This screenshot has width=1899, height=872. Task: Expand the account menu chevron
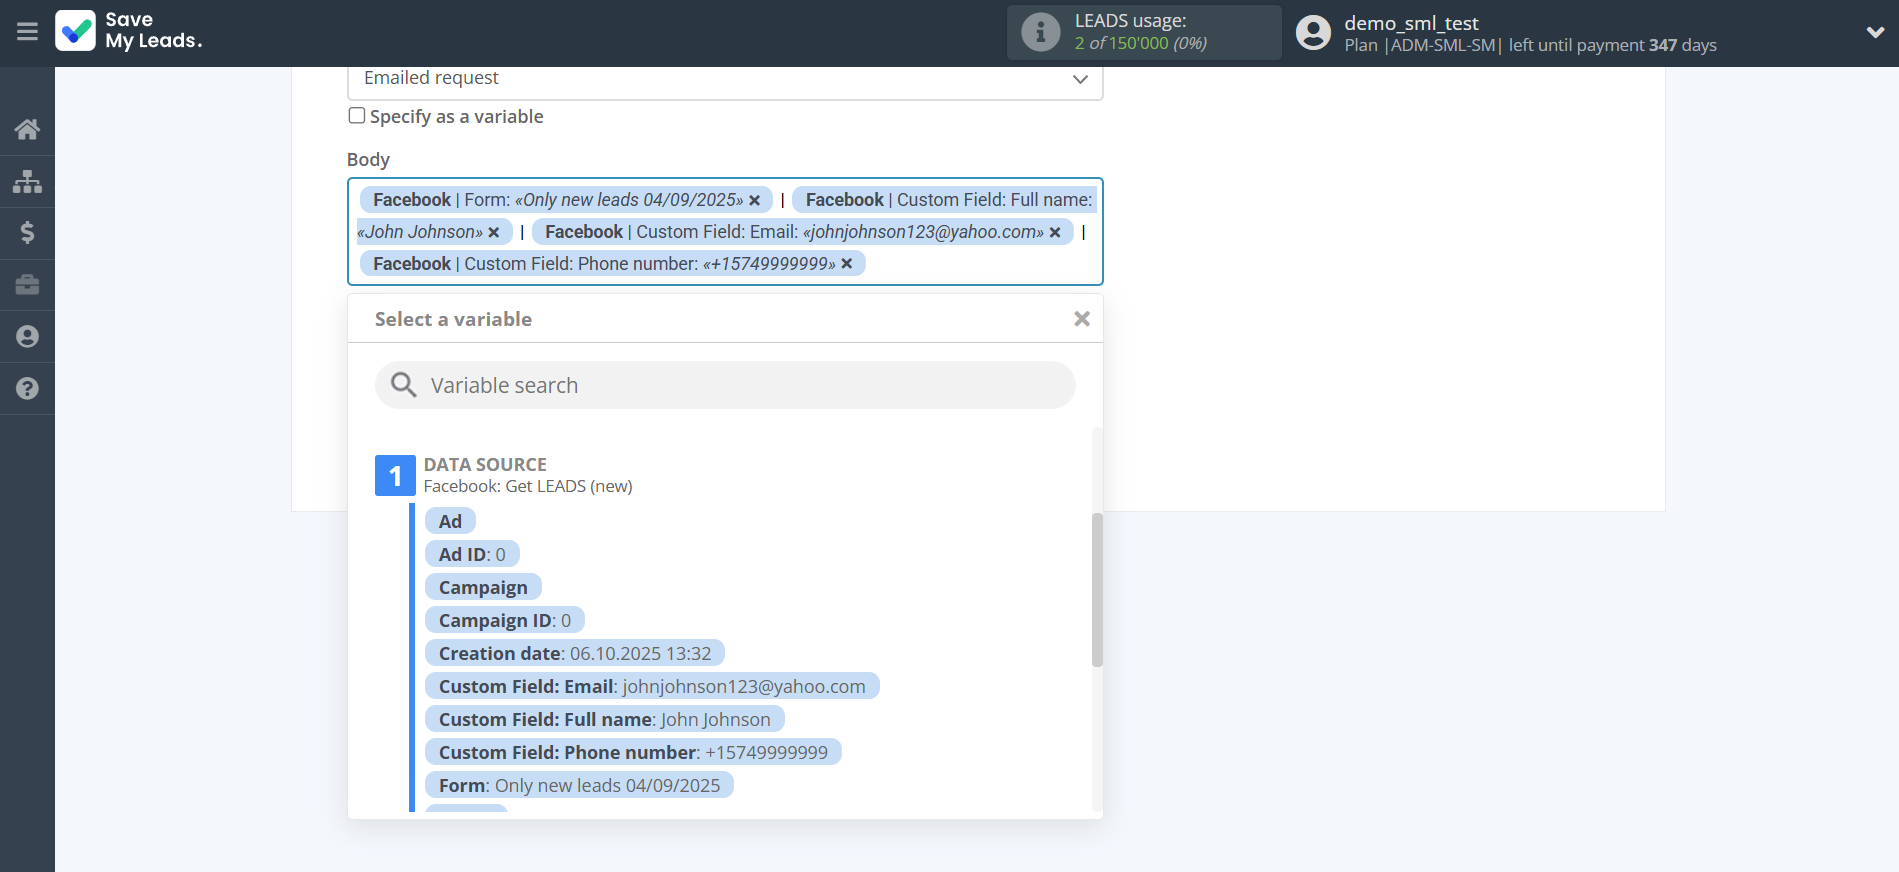pyautogui.click(x=1875, y=32)
